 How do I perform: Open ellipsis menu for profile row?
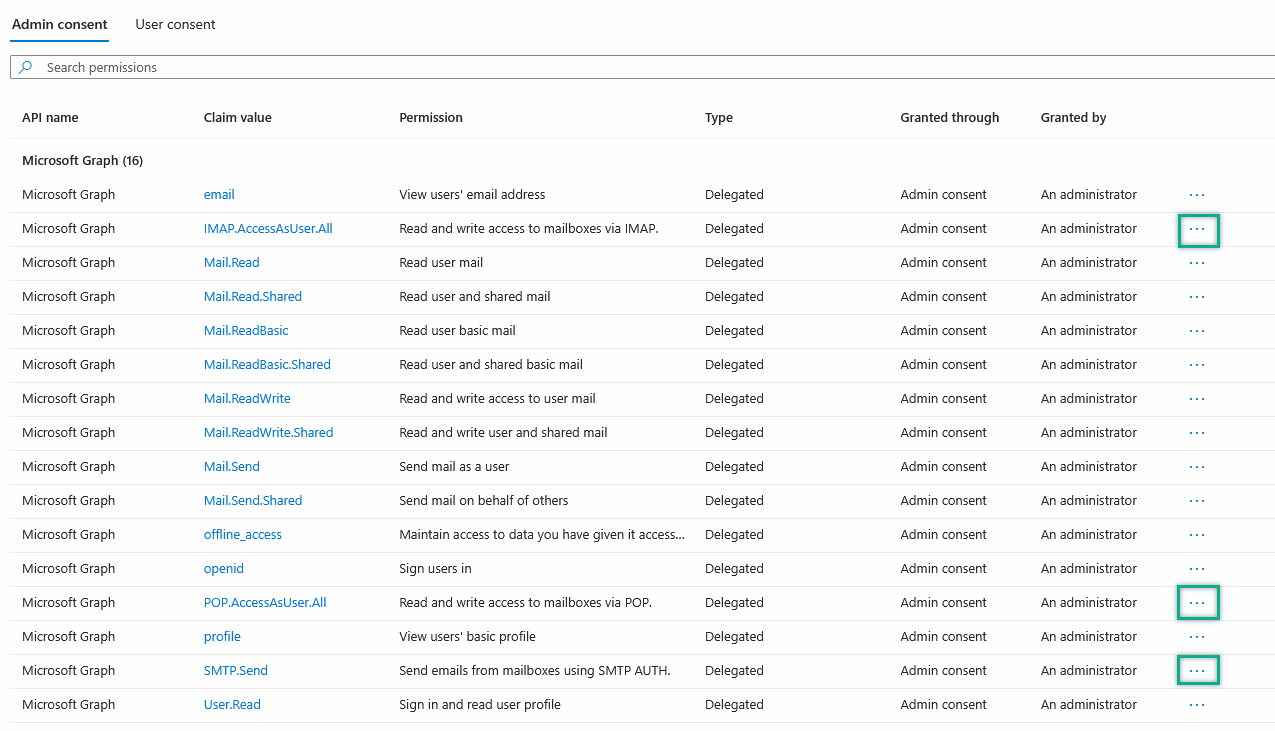(x=1197, y=637)
